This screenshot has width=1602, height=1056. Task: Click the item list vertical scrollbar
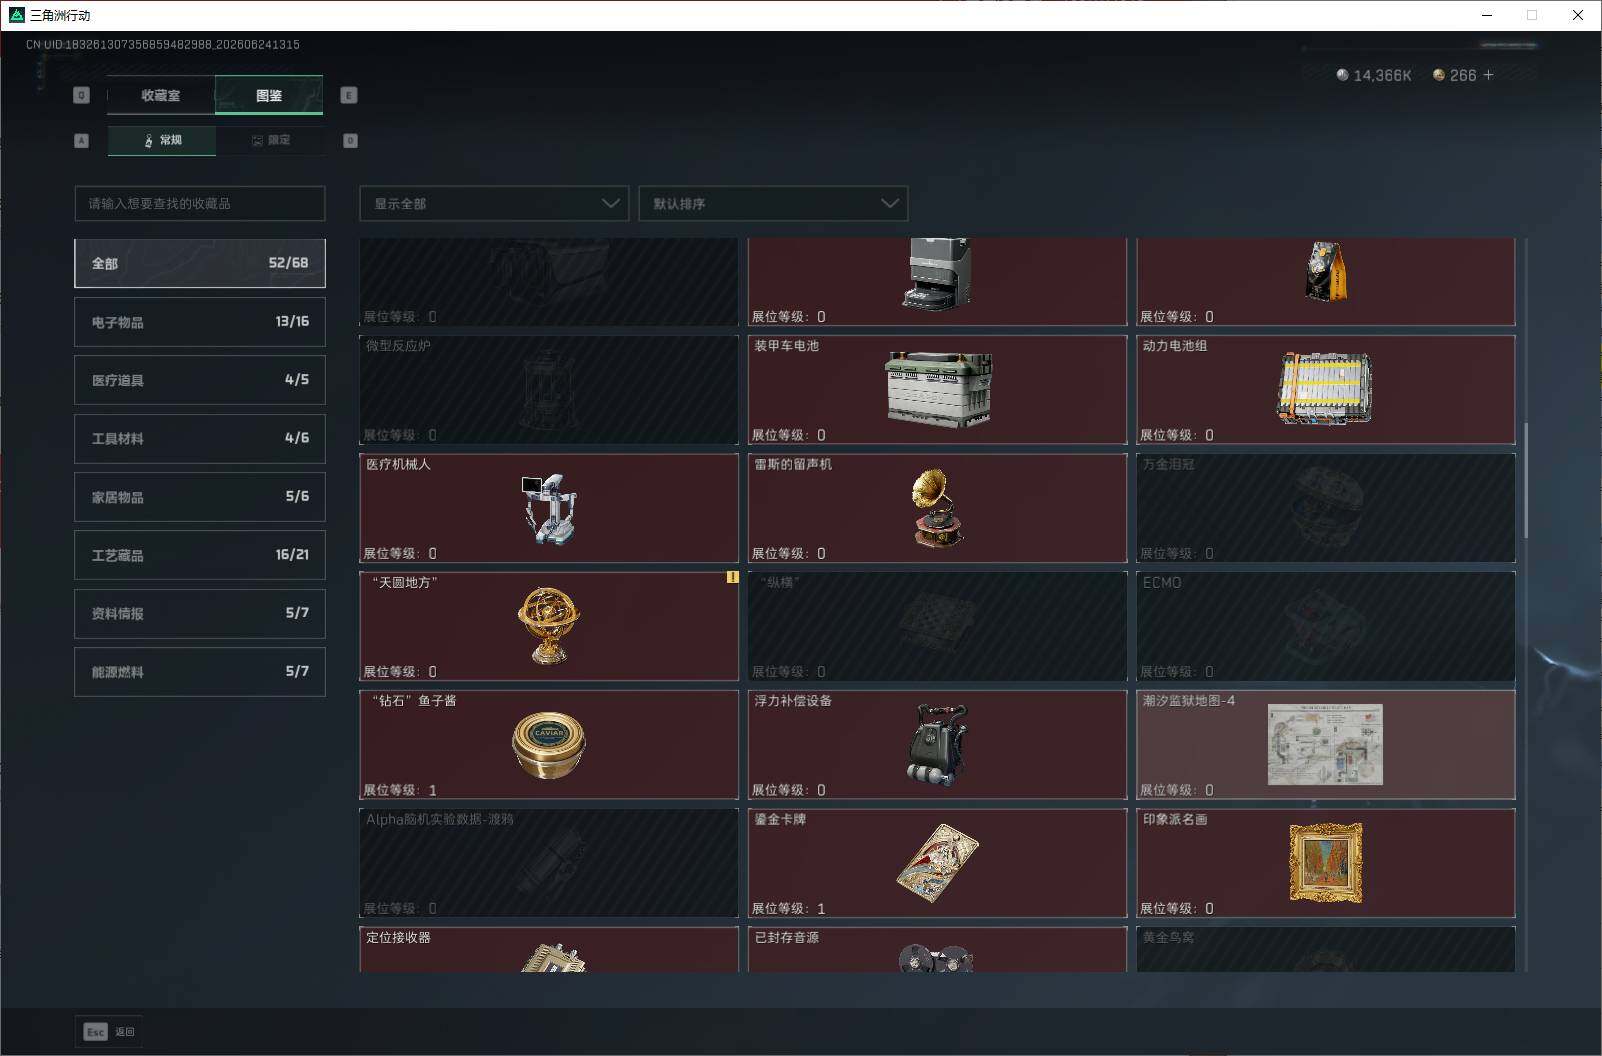[x=1526, y=479]
